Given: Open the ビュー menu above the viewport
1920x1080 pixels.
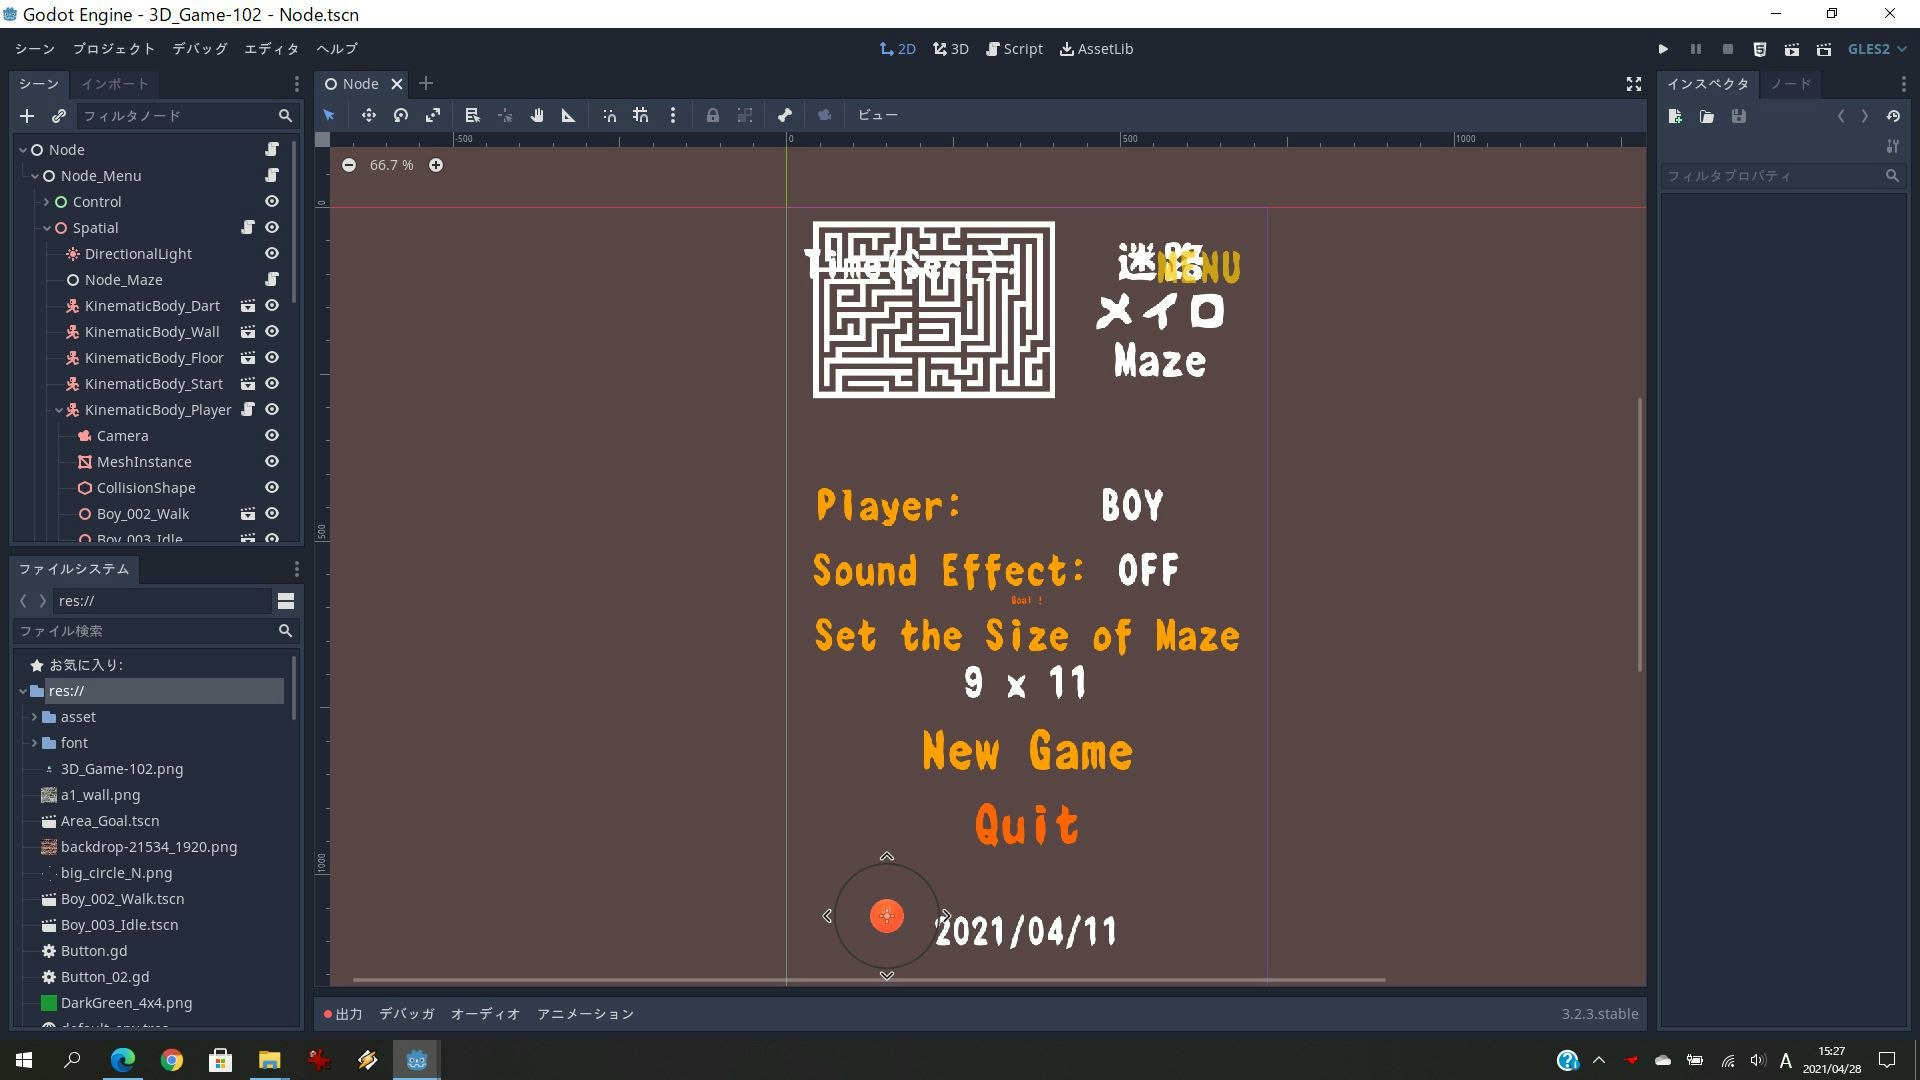Looking at the screenshot, I should [x=878, y=115].
